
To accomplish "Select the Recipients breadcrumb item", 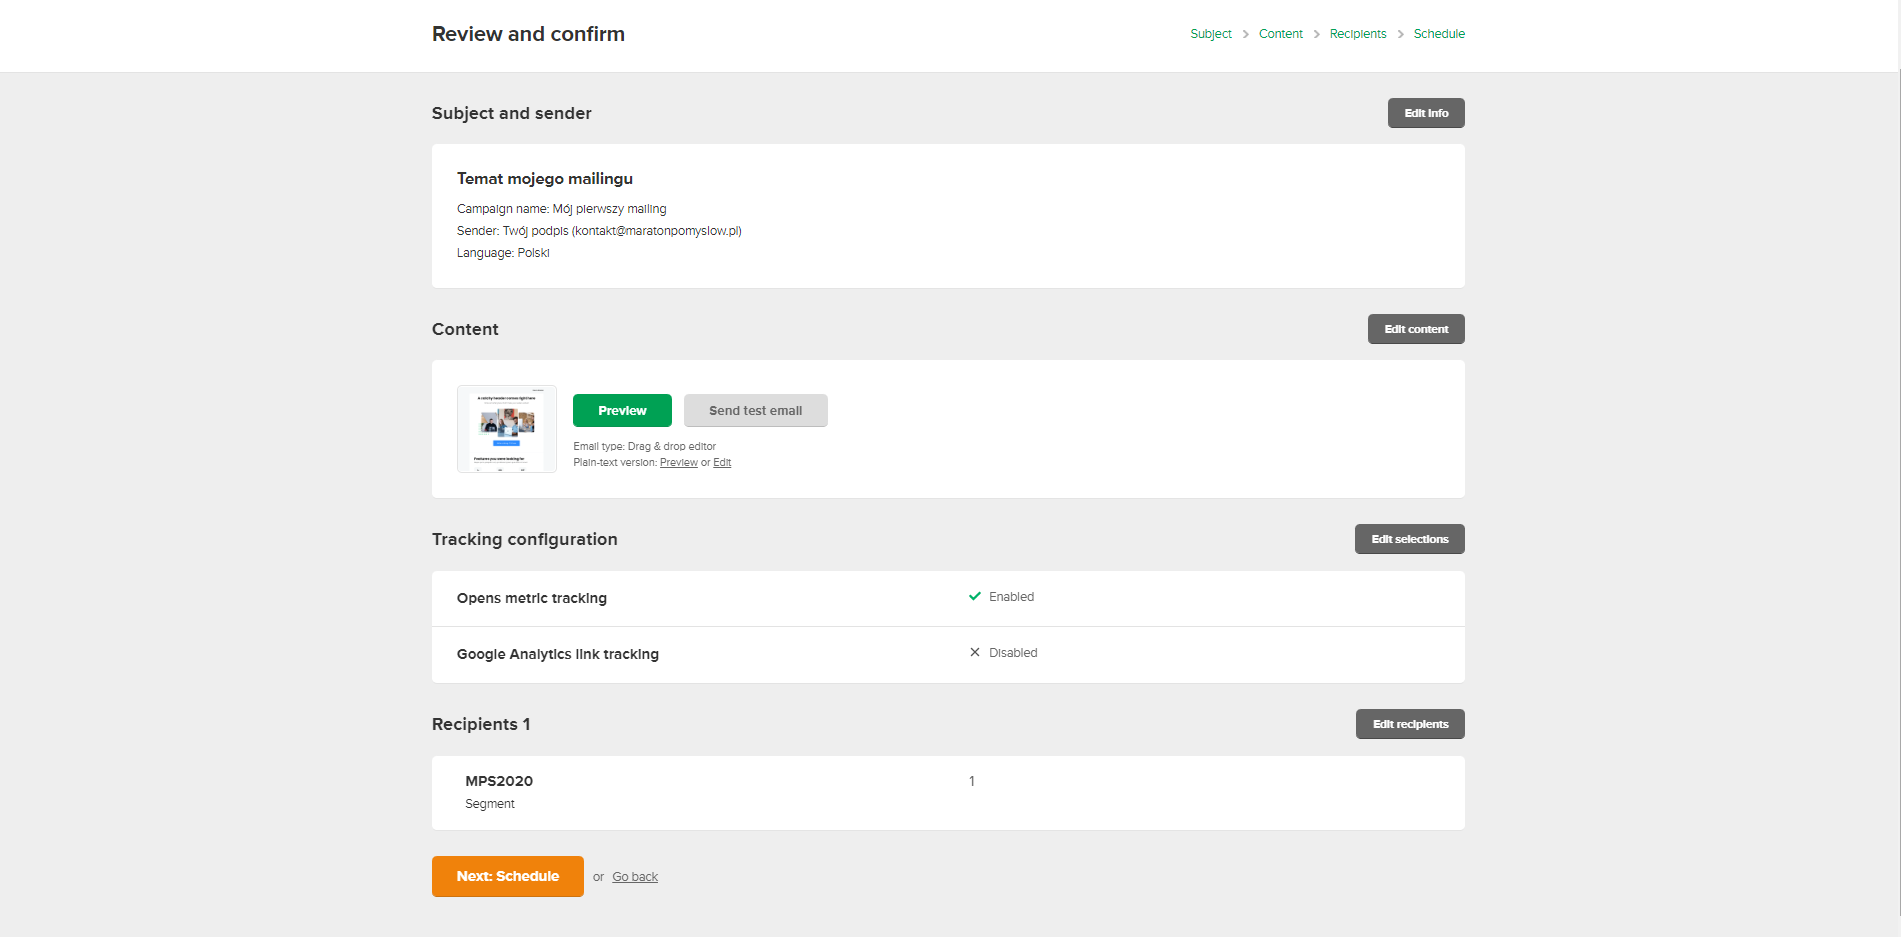I will (1357, 33).
